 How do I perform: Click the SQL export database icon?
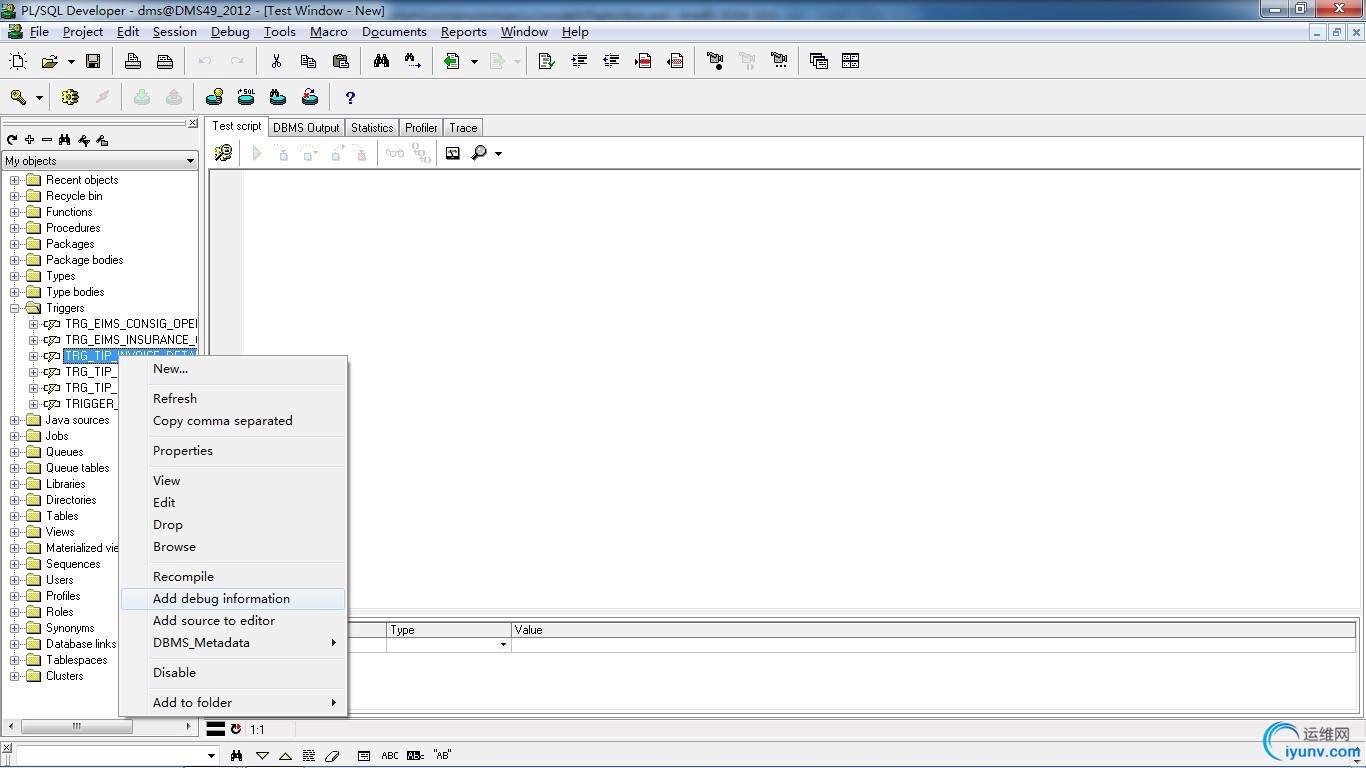pos(246,97)
